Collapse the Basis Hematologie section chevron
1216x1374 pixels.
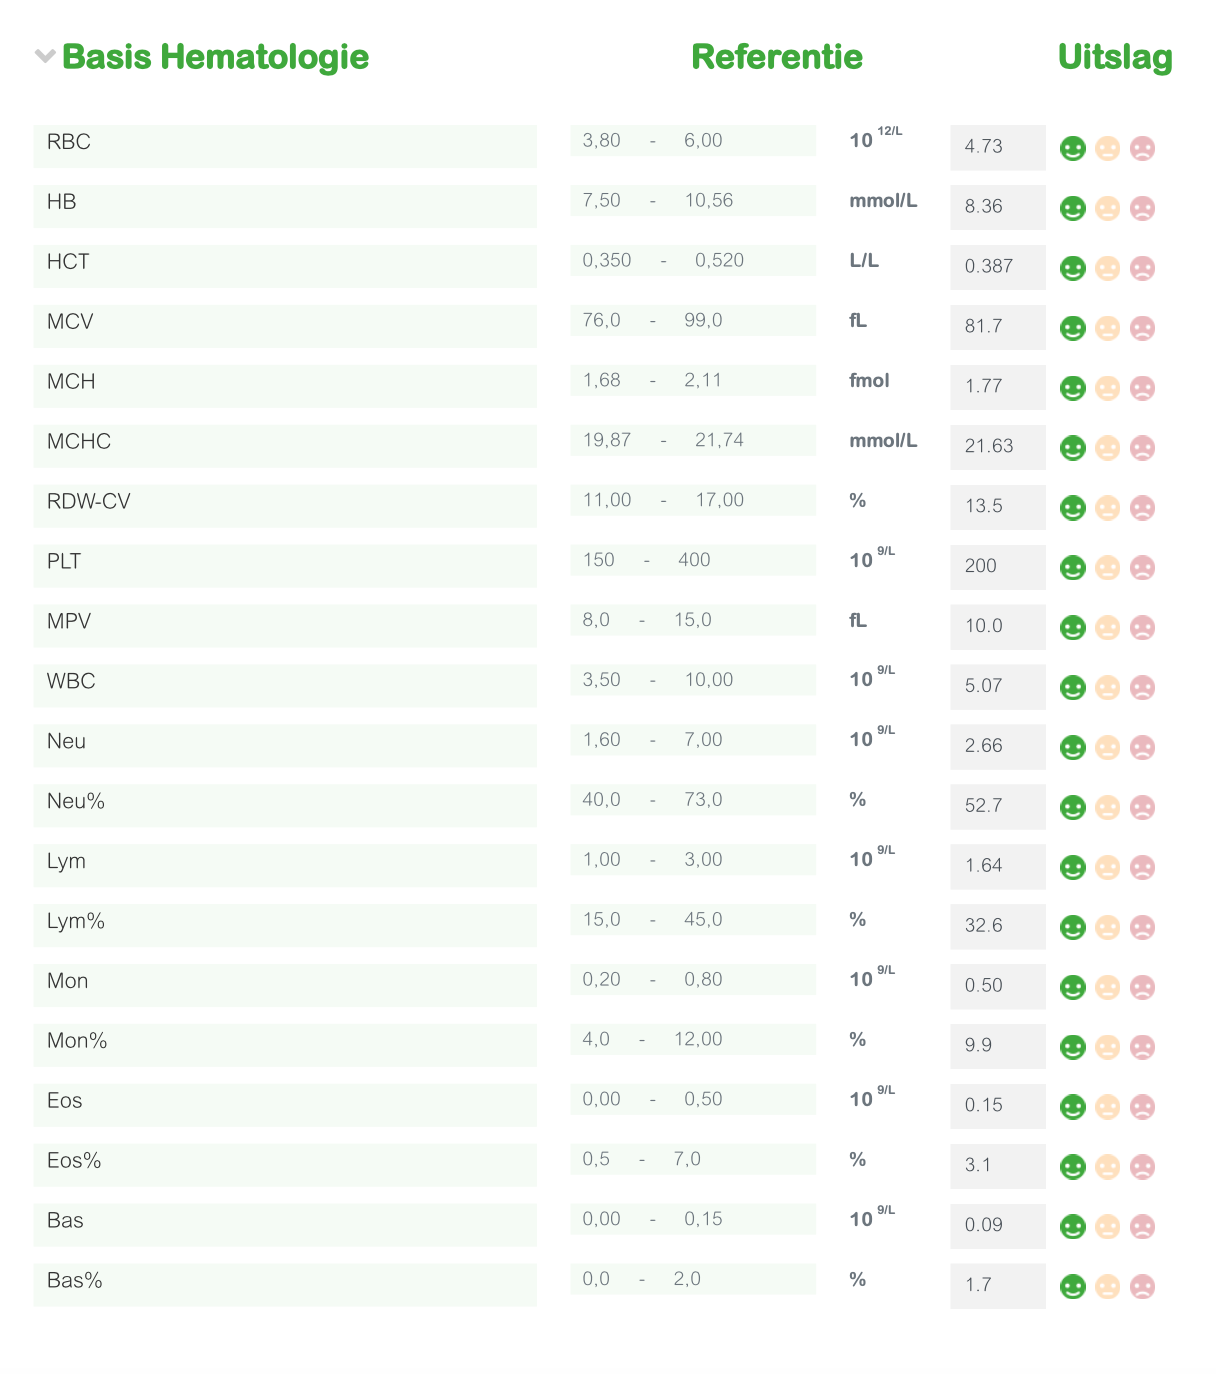click(x=44, y=56)
